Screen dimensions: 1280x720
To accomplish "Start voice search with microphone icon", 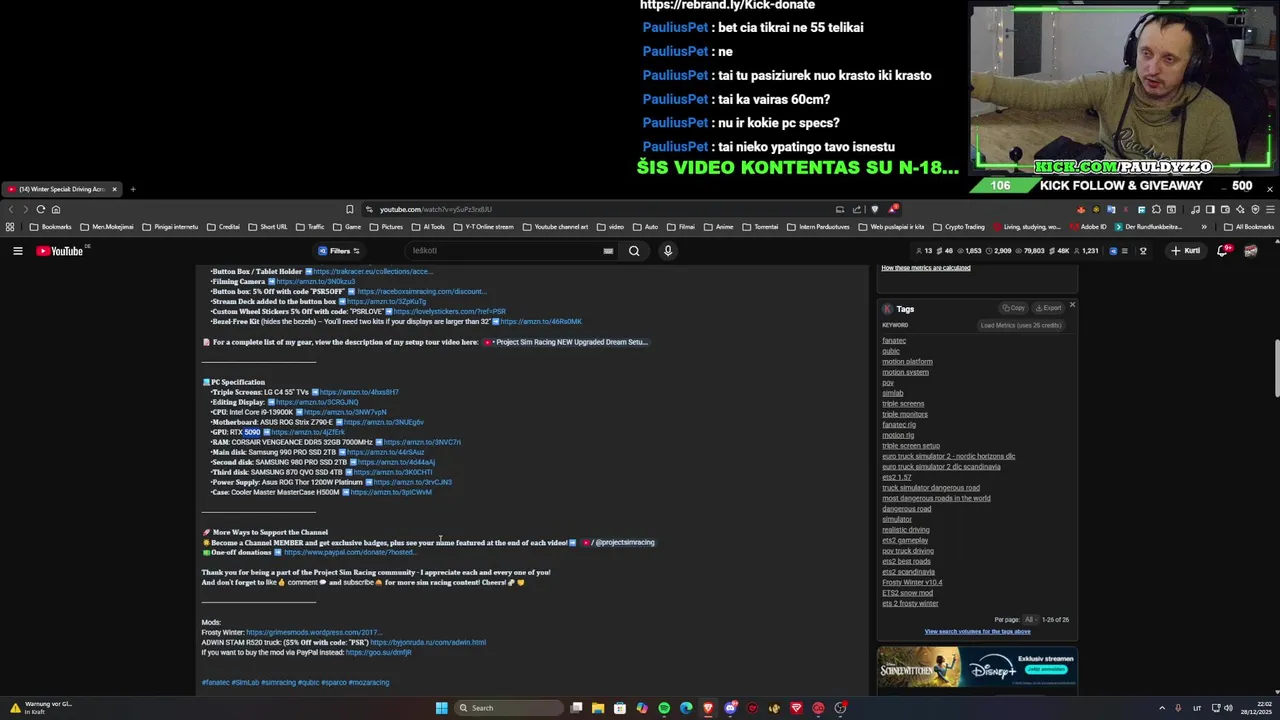I will (668, 251).
